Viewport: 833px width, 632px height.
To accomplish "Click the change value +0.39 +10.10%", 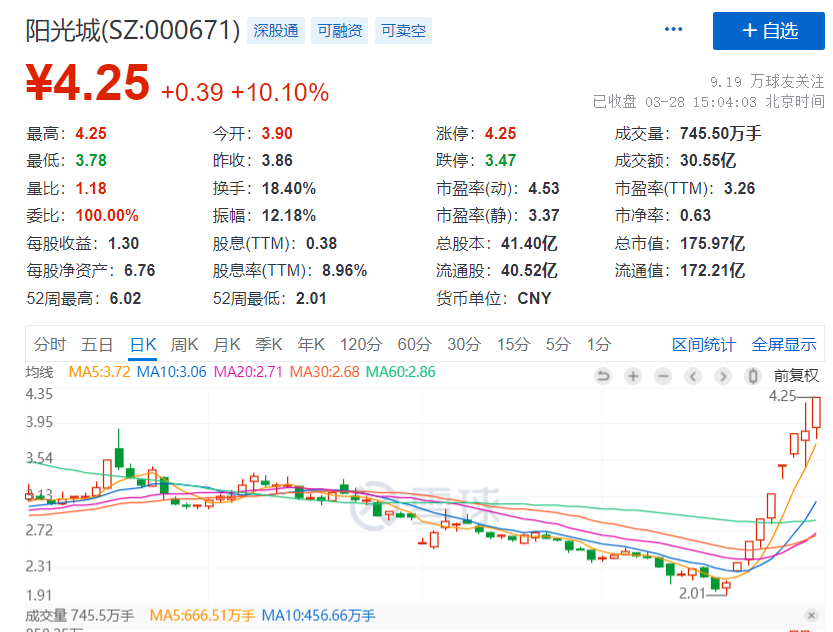I will (x=245, y=92).
